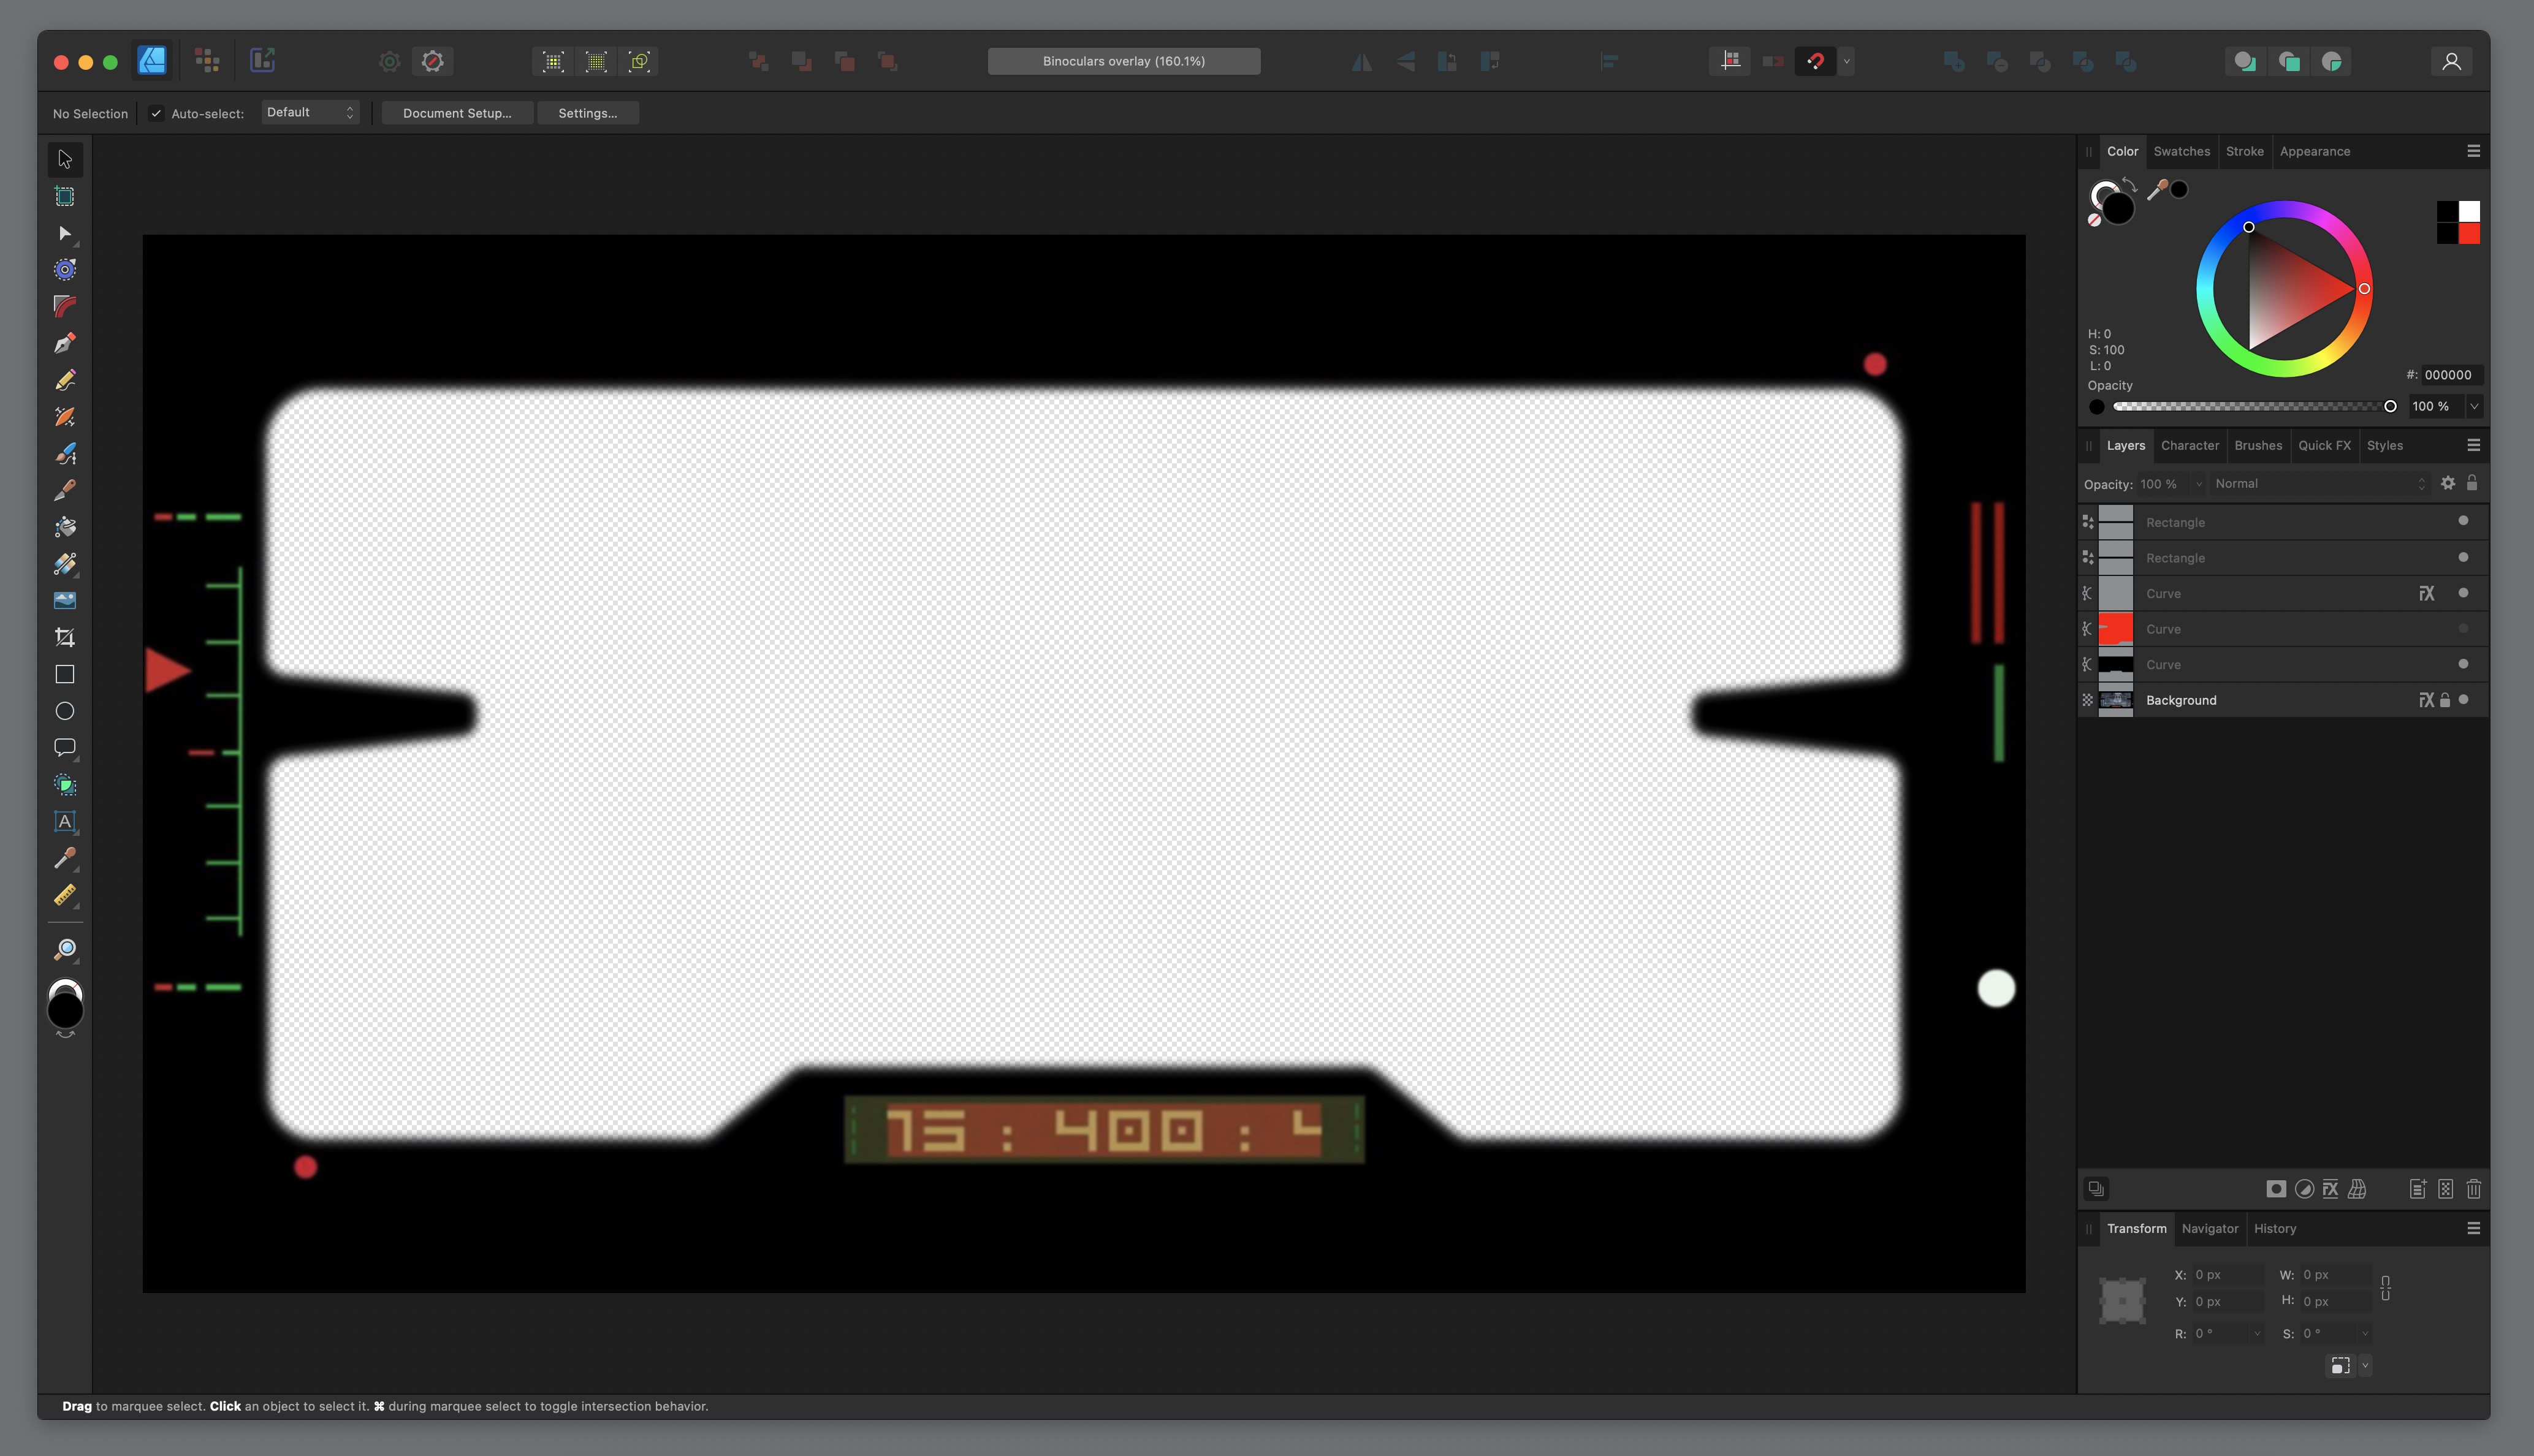
Task: Open the Normal blend mode dropdown
Action: coord(2319,484)
